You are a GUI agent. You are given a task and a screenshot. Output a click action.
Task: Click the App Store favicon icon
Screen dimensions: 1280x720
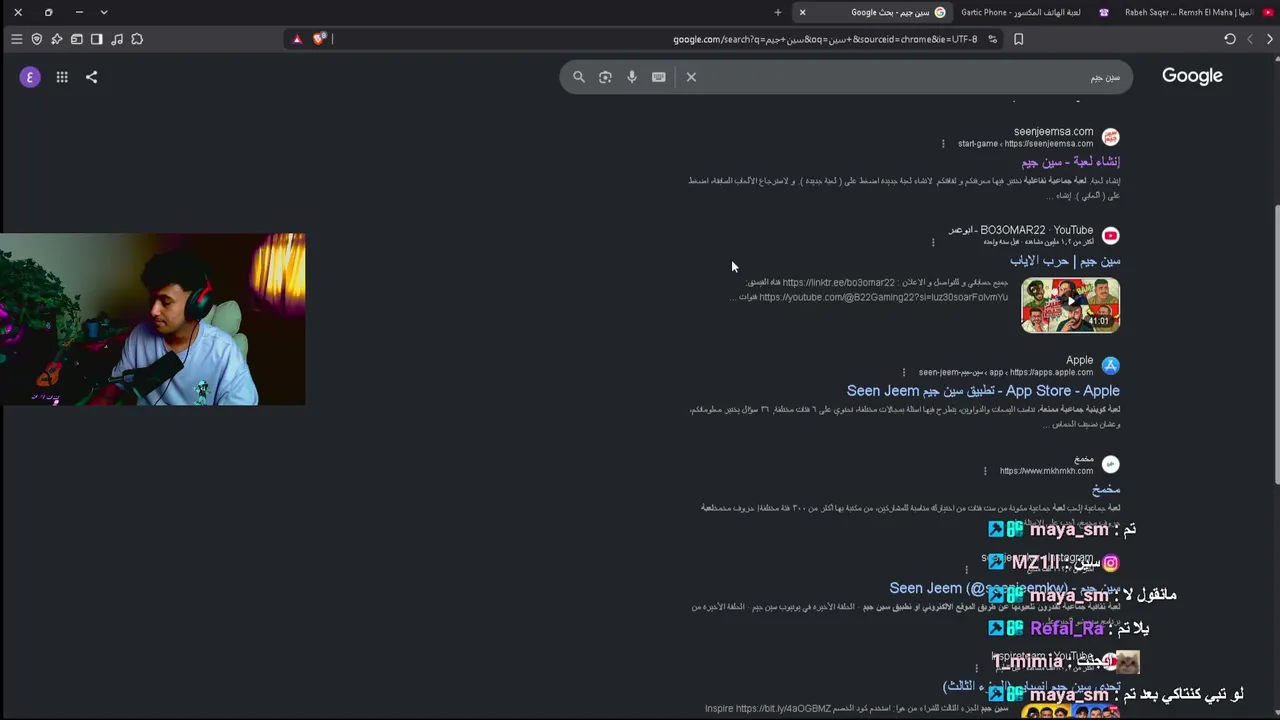tap(1110, 366)
